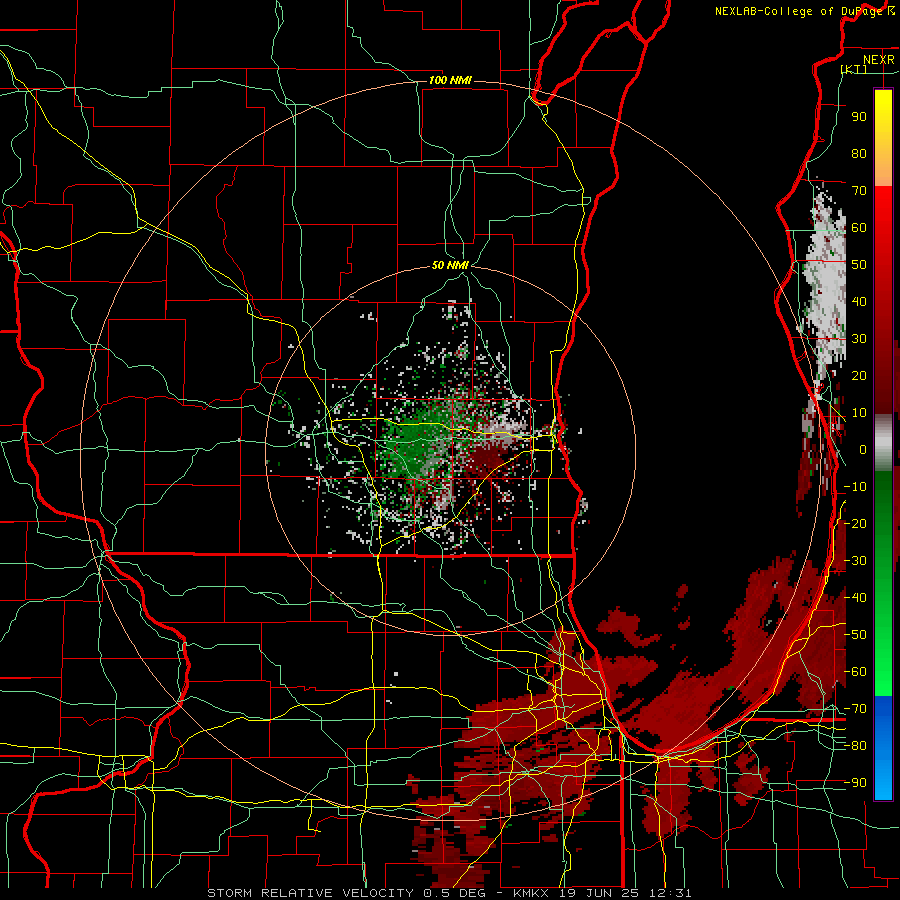
Task: Click the 70 value on the scale
Action: click(859, 191)
